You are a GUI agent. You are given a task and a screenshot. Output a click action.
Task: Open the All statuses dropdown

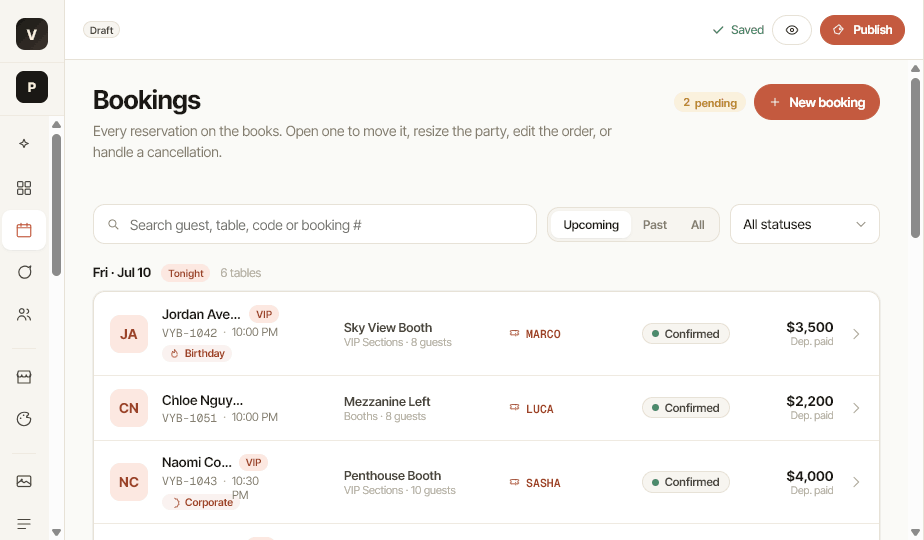click(x=804, y=224)
